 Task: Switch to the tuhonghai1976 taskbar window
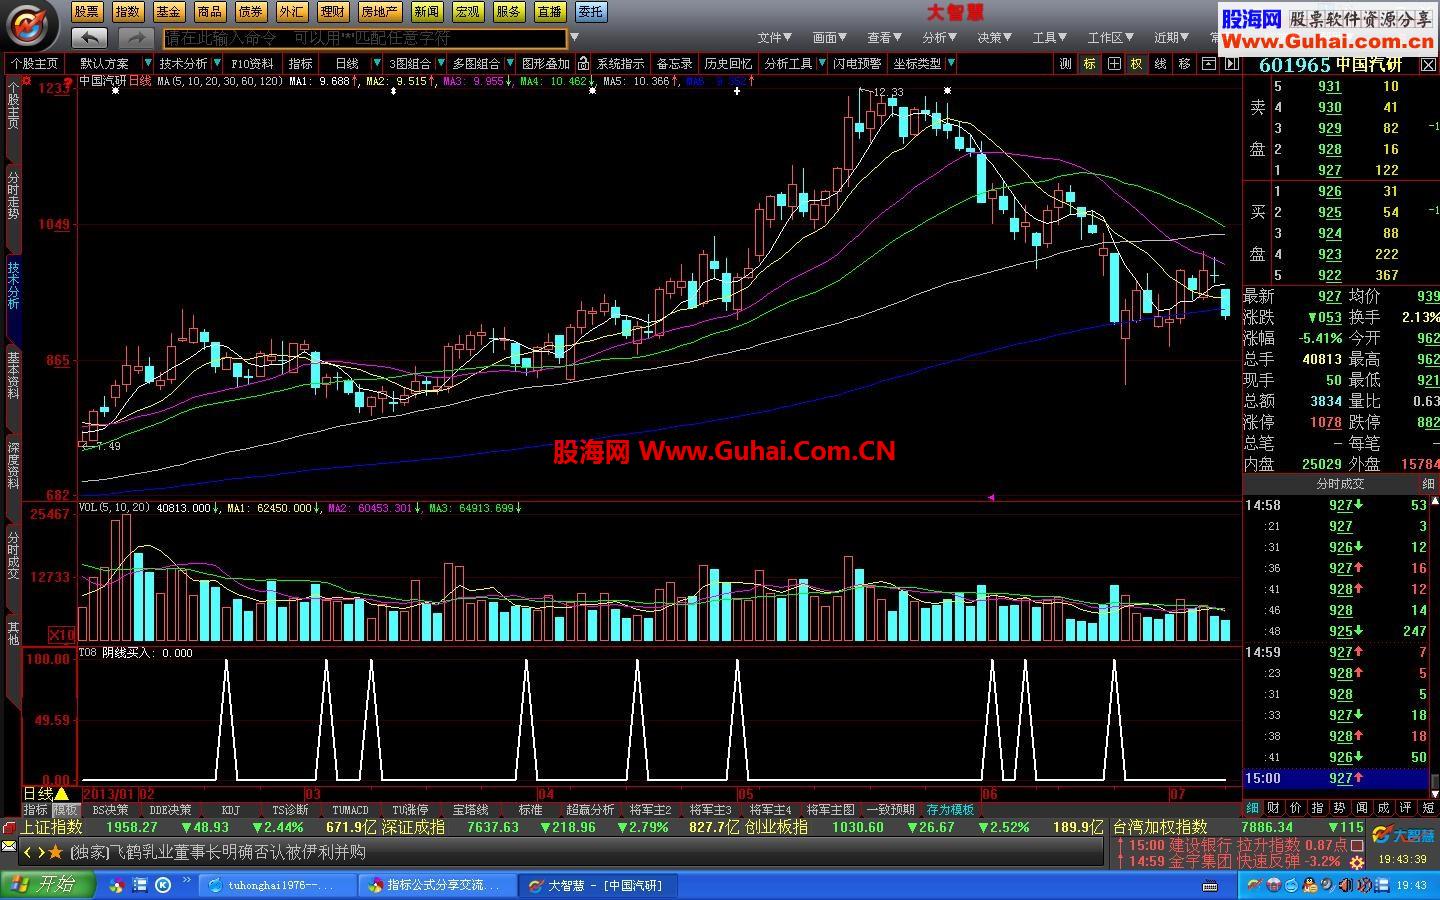(279, 885)
